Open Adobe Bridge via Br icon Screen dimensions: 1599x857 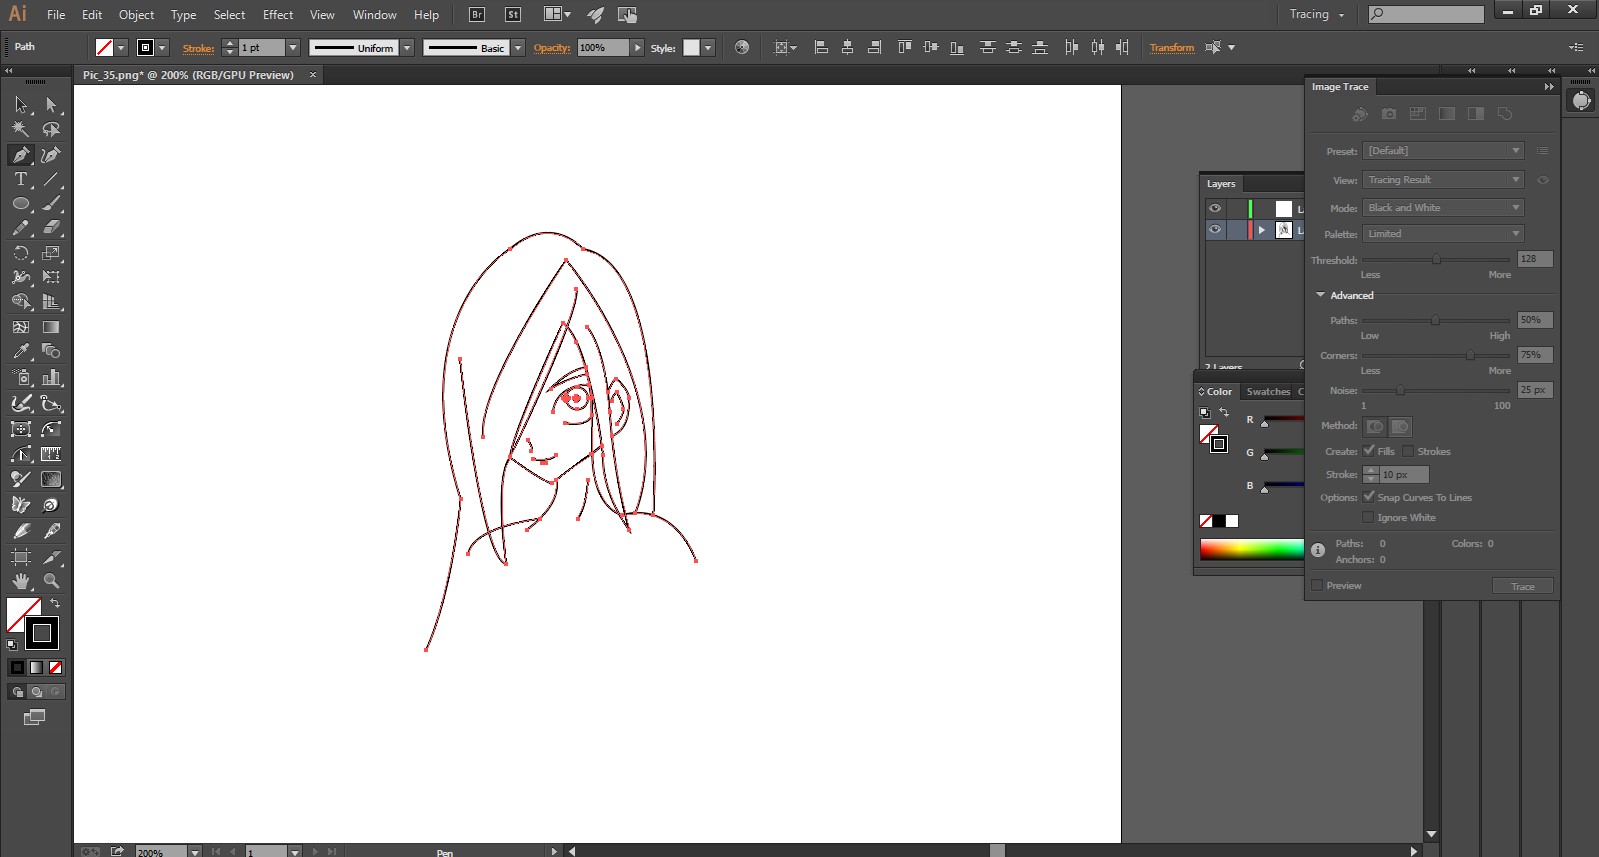pos(477,14)
